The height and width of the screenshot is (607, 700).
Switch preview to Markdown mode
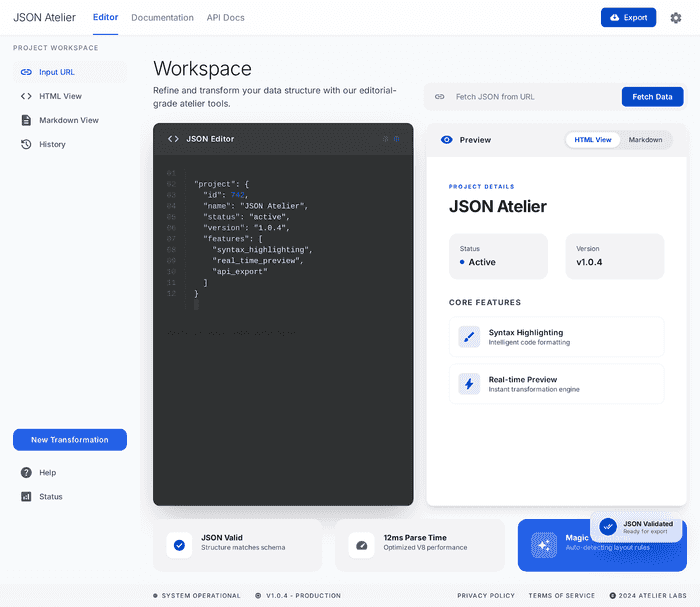click(x=645, y=140)
